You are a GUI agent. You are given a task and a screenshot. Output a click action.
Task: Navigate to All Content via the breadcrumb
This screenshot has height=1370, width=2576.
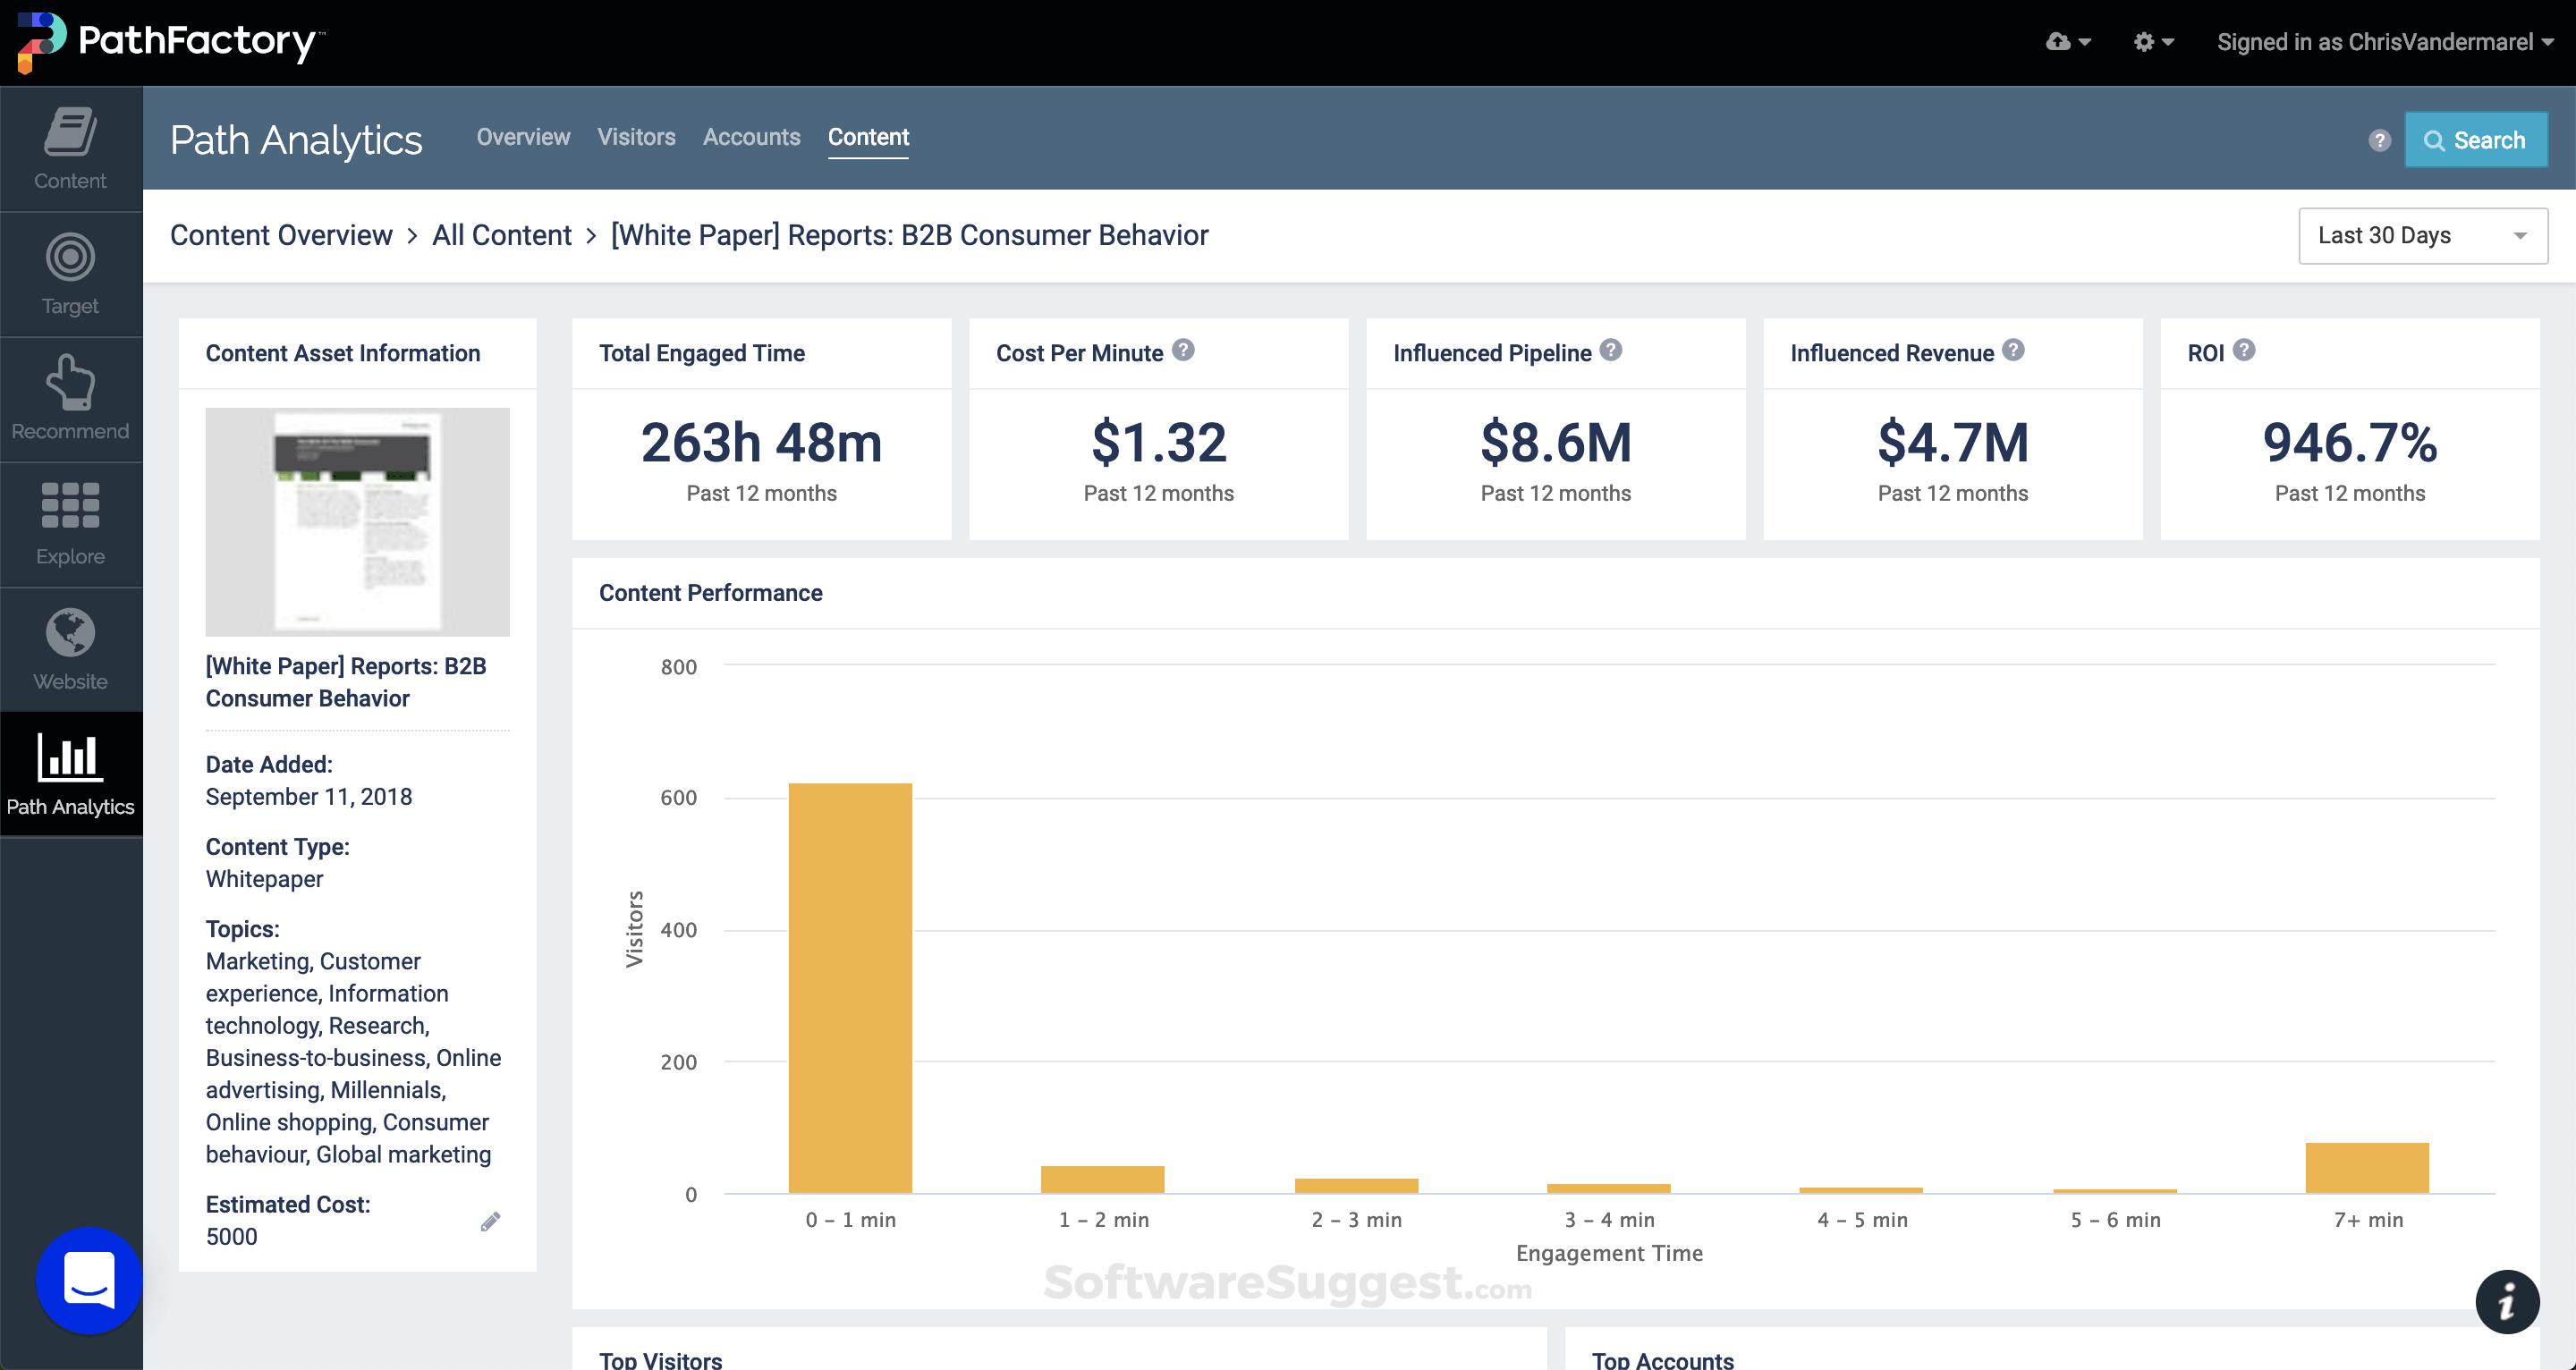[501, 235]
